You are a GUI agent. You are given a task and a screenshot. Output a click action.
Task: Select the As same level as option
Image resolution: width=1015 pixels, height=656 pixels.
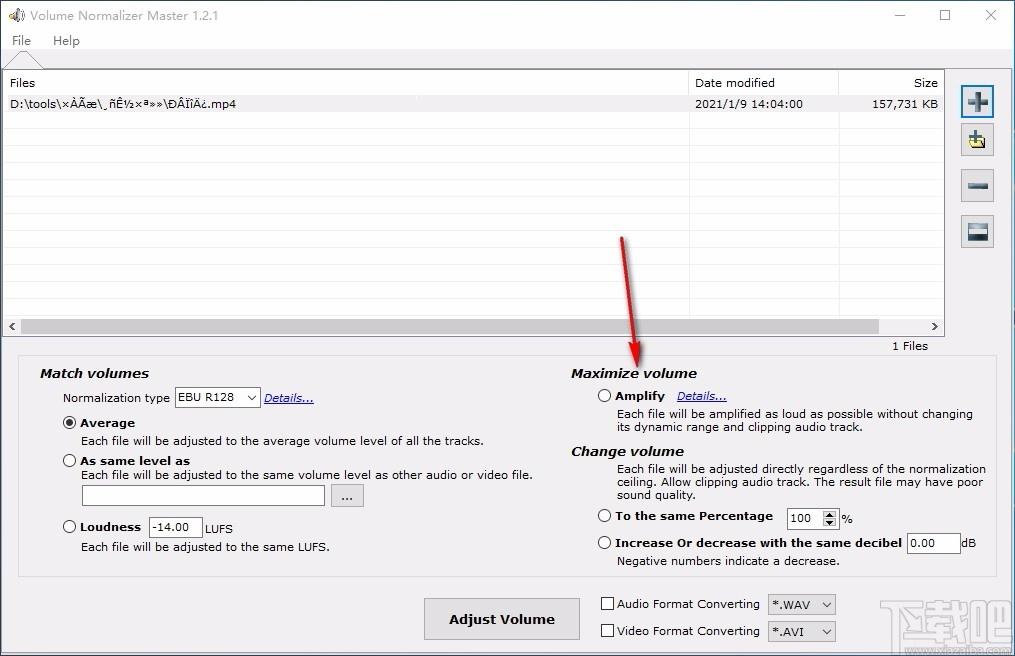pos(69,460)
